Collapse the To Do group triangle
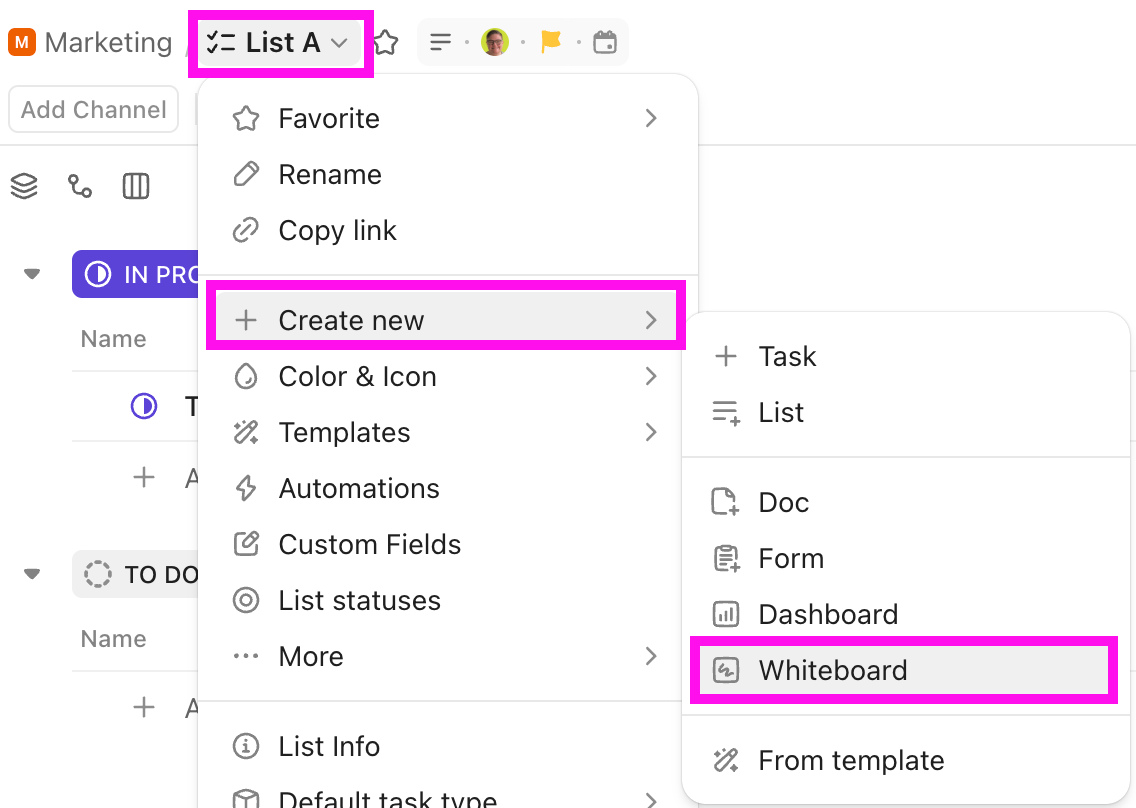This screenshot has width=1136, height=808. (x=32, y=574)
